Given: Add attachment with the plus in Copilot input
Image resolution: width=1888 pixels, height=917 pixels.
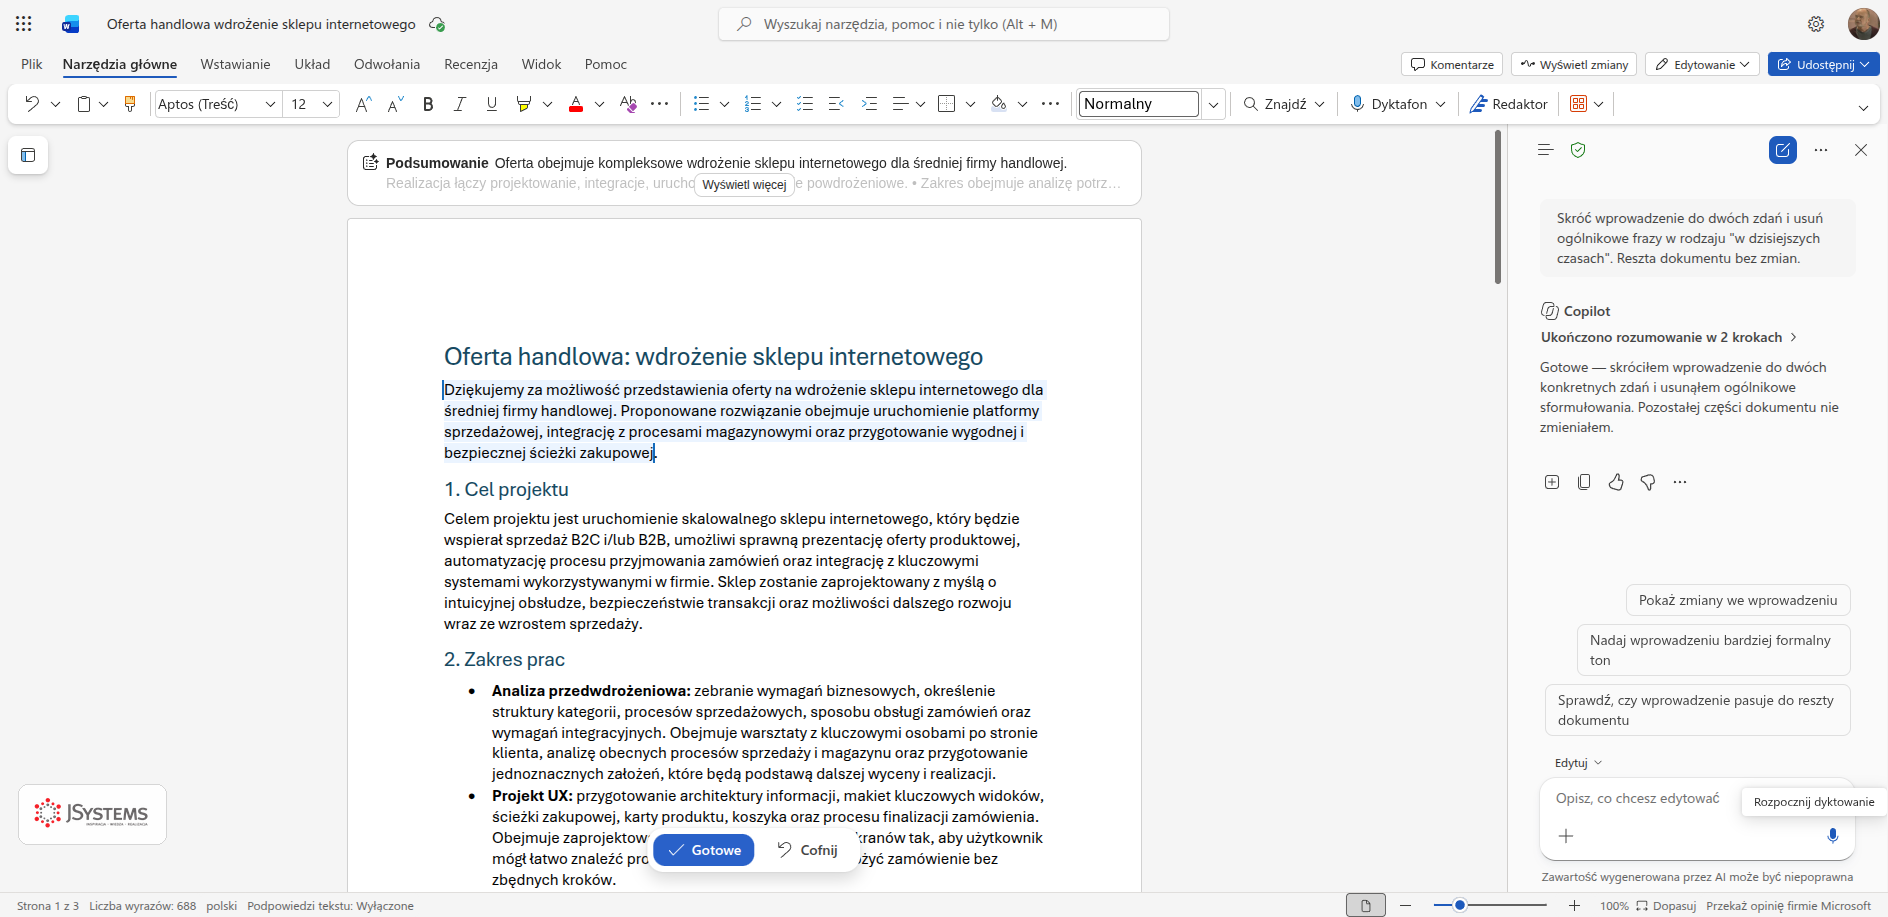Looking at the screenshot, I should click(x=1566, y=836).
